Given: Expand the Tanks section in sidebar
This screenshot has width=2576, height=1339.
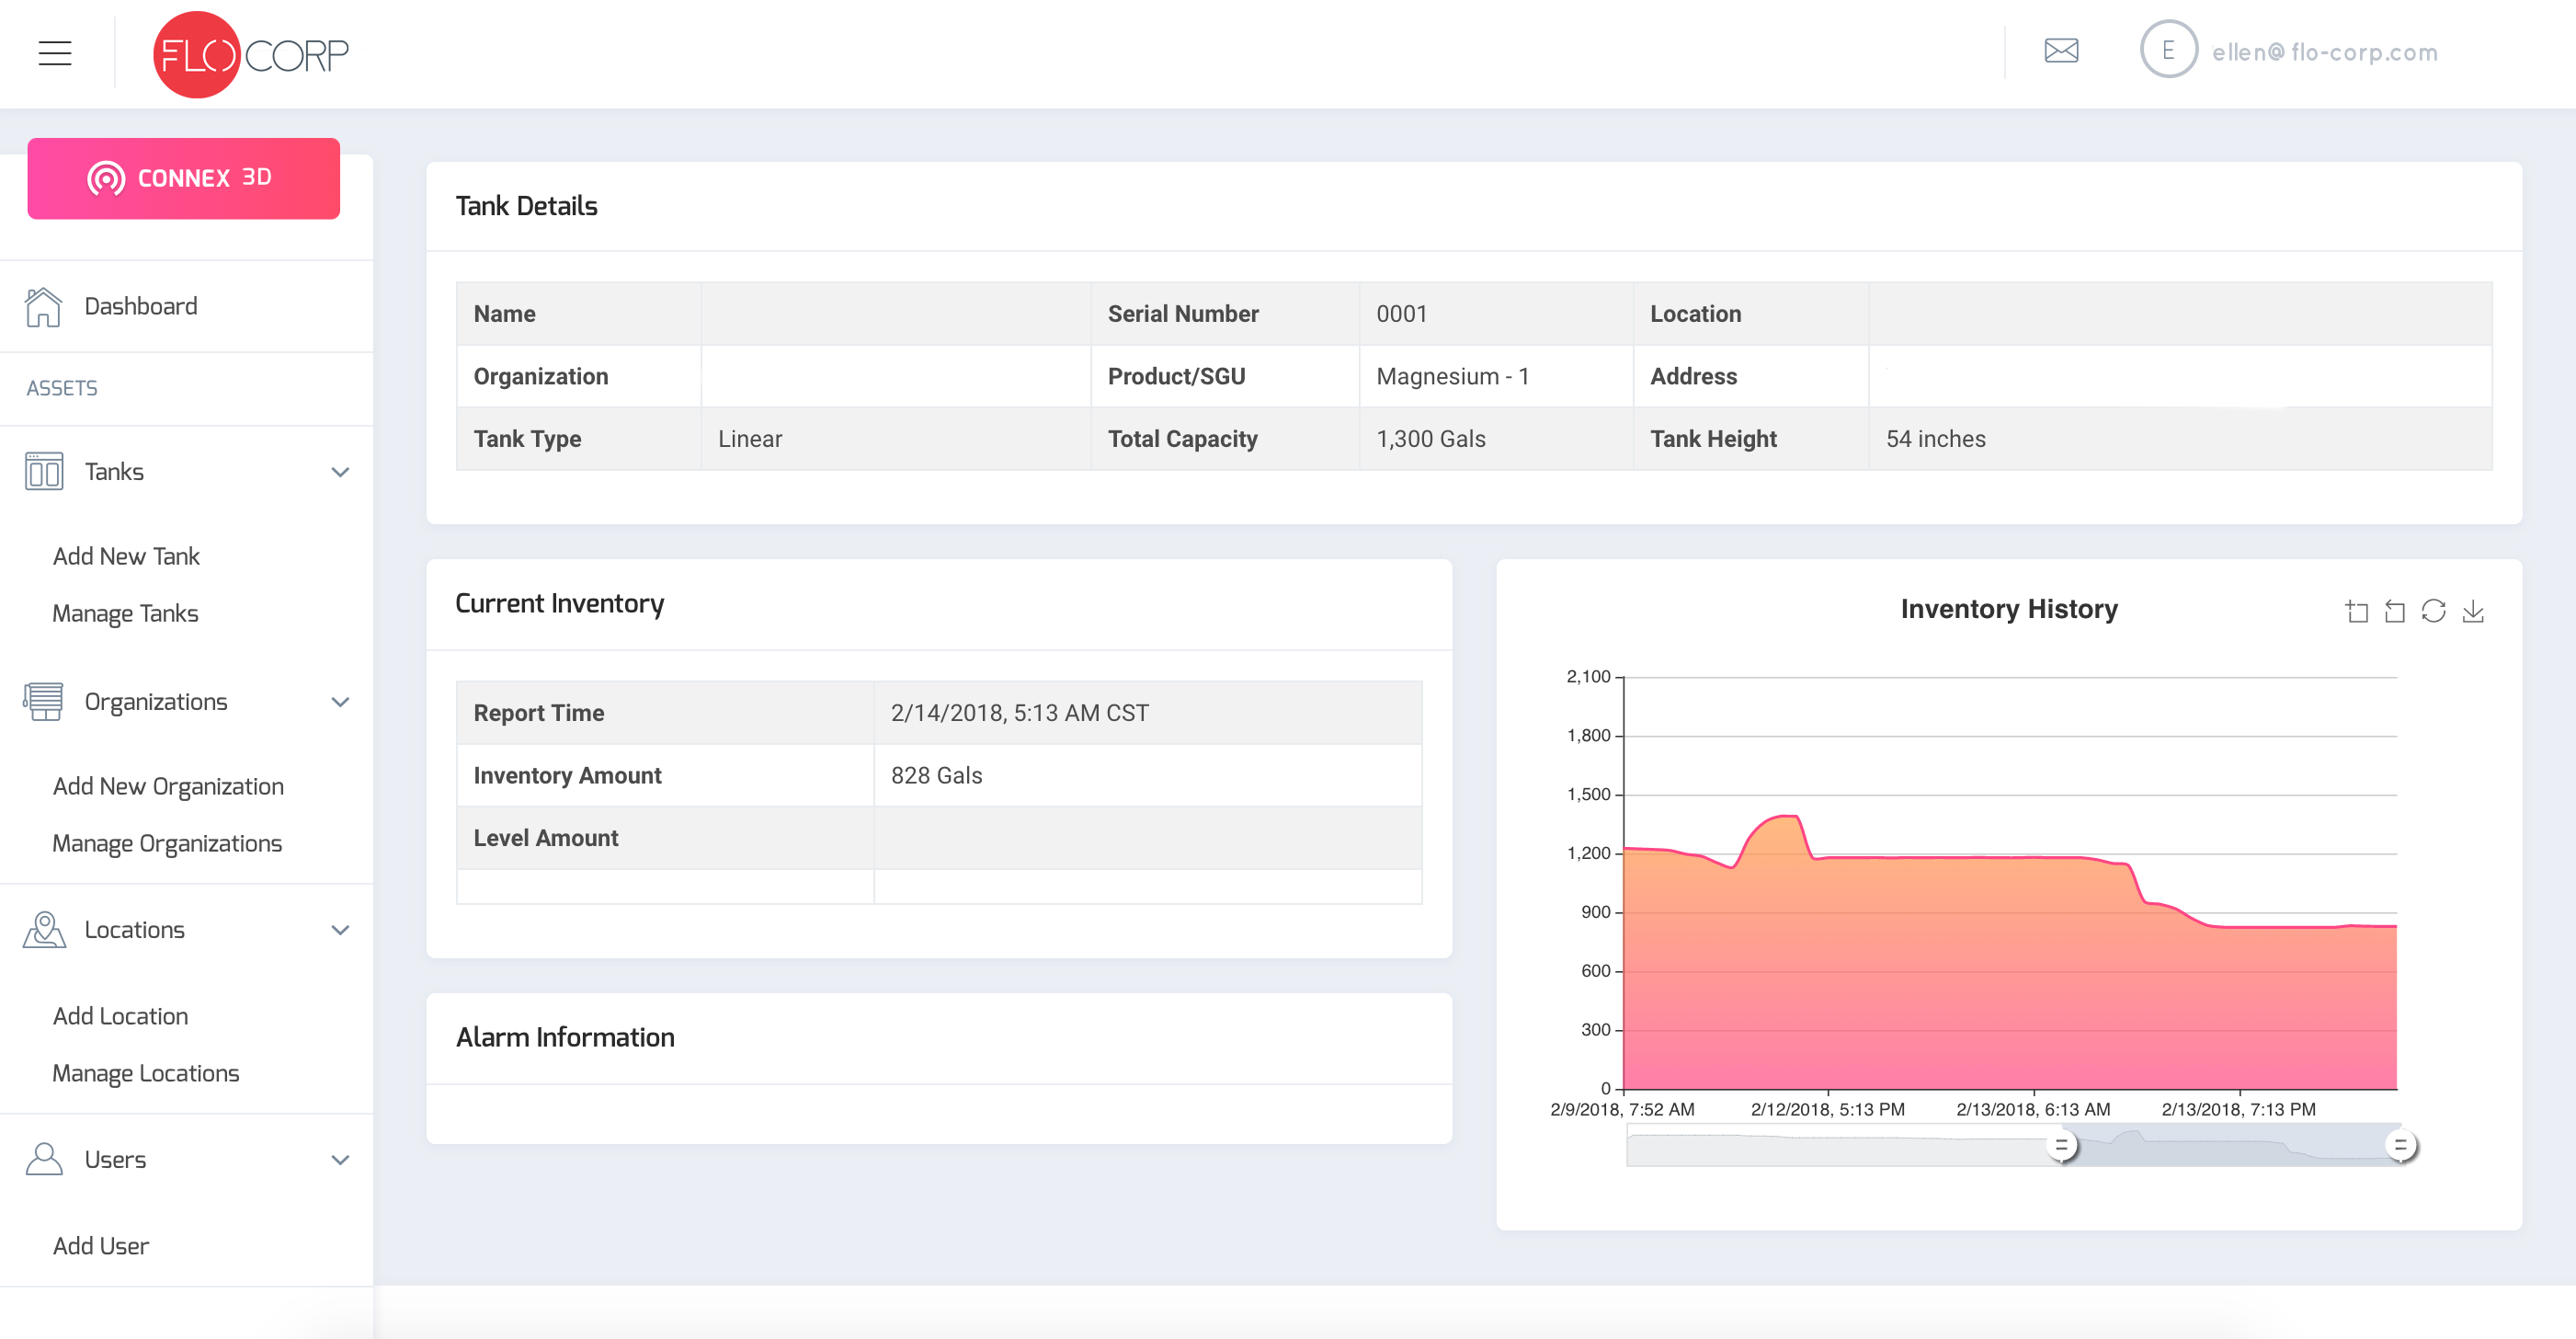Looking at the screenshot, I should pos(341,472).
